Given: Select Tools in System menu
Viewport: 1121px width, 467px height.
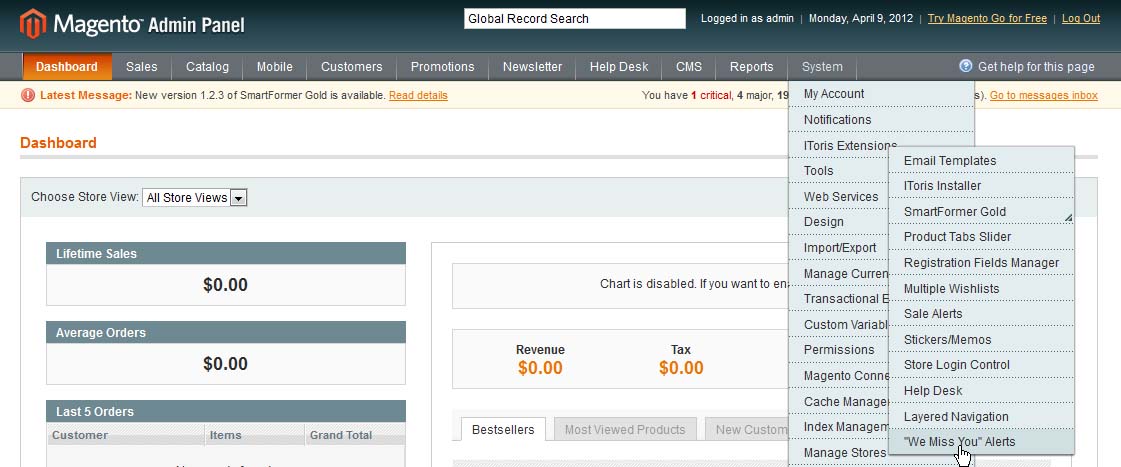Looking at the screenshot, I should (x=839, y=171).
